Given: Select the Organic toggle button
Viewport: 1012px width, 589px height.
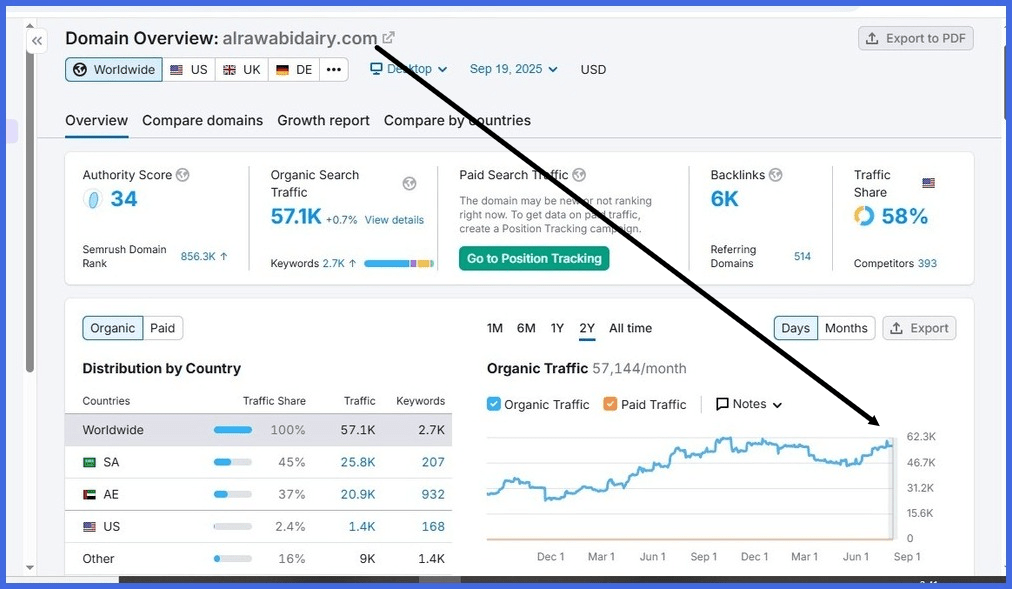Looking at the screenshot, I should click(x=112, y=328).
